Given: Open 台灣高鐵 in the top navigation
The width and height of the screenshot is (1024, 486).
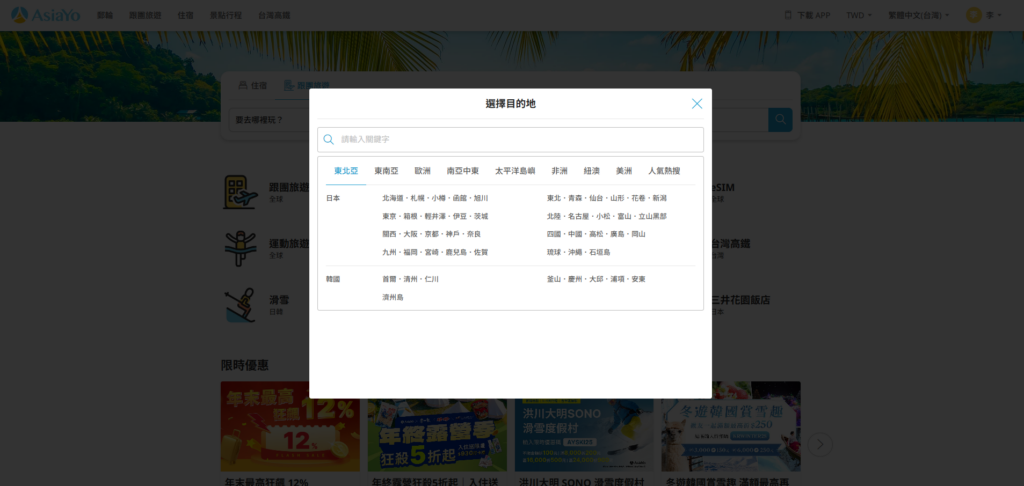Looking at the screenshot, I should [x=274, y=15].
